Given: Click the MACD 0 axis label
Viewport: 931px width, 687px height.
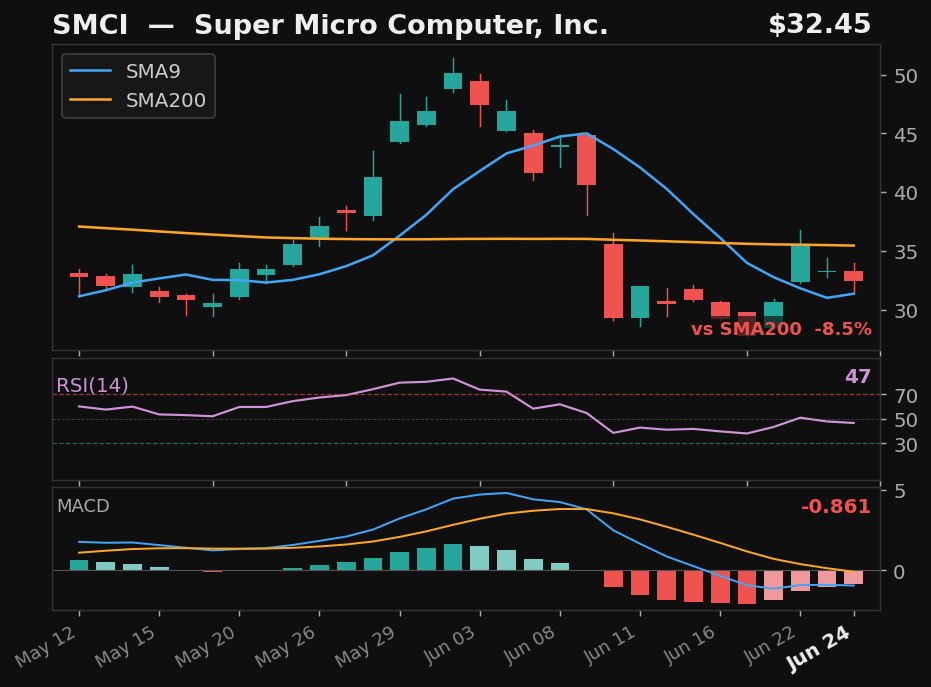Looking at the screenshot, I should (900, 572).
